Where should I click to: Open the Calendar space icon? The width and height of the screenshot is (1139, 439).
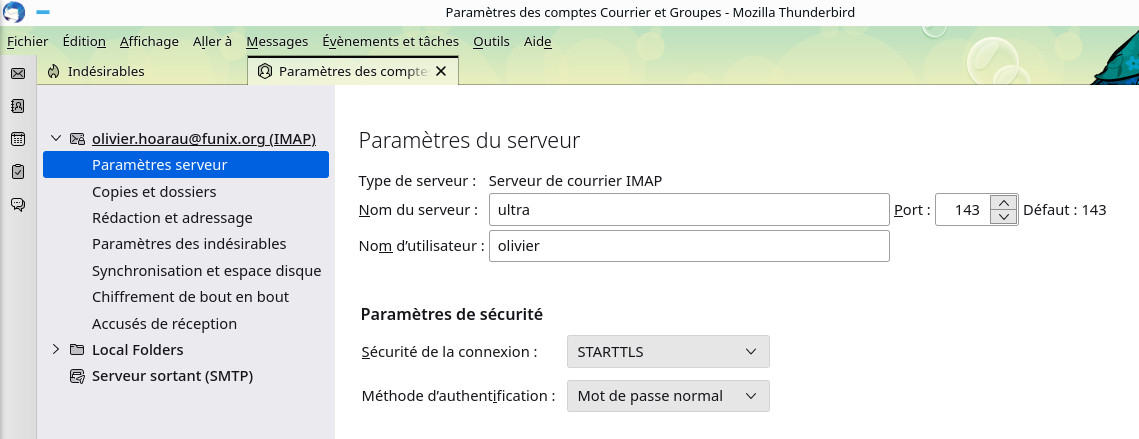pyautogui.click(x=17, y=139)
